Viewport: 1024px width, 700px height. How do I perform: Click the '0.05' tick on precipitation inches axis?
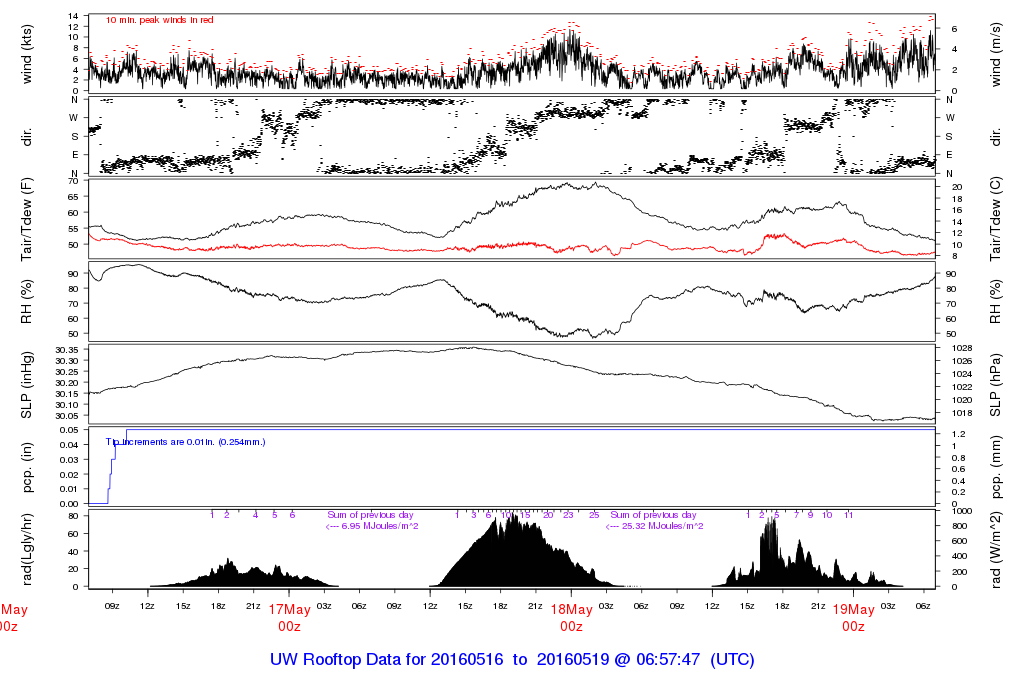[70, 430]
